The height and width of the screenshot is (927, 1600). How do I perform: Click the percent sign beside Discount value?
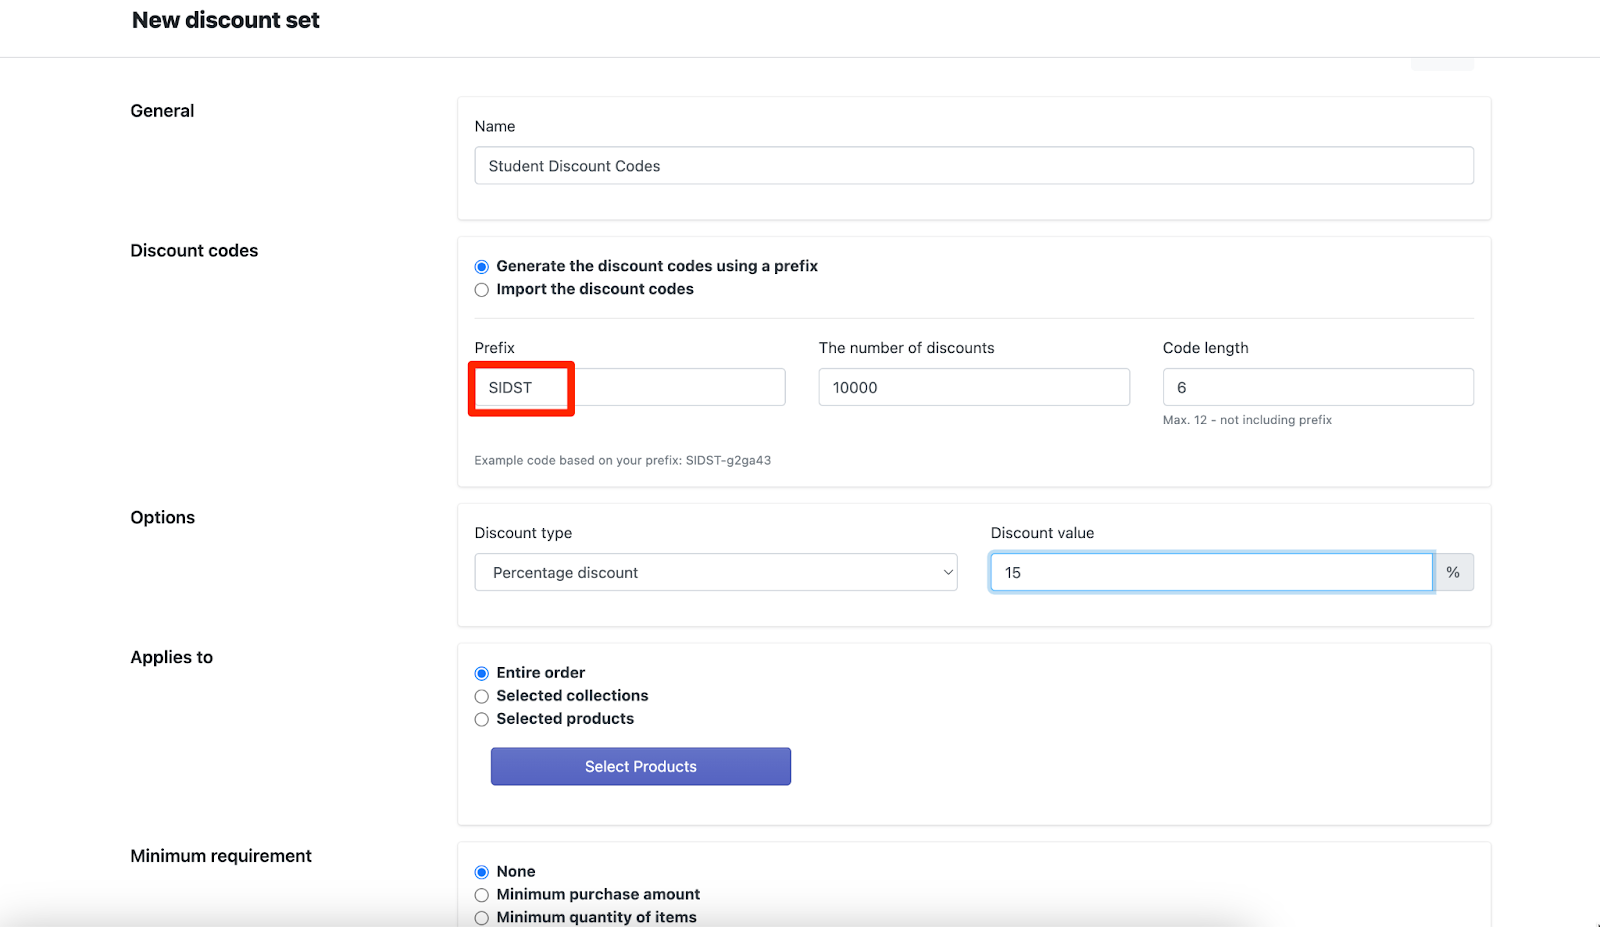[1453, 573]
